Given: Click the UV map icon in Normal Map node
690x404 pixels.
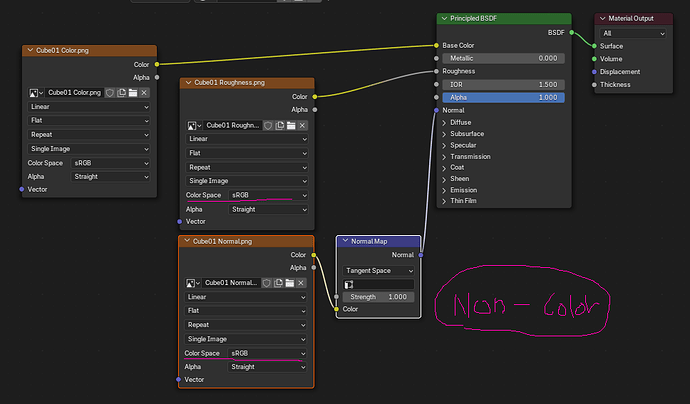Looking at the screenshot, I should point(349,284).
